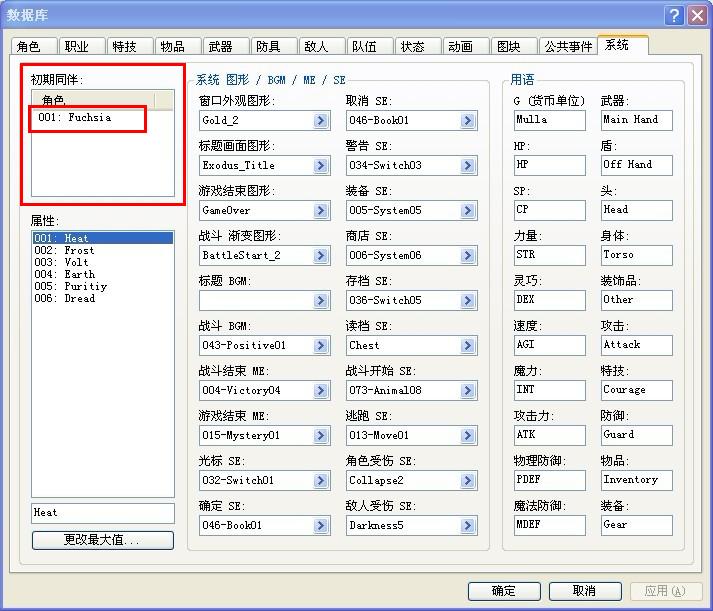Open picker arrow for 光标 SE 032-Switch01

pos(321,481)
